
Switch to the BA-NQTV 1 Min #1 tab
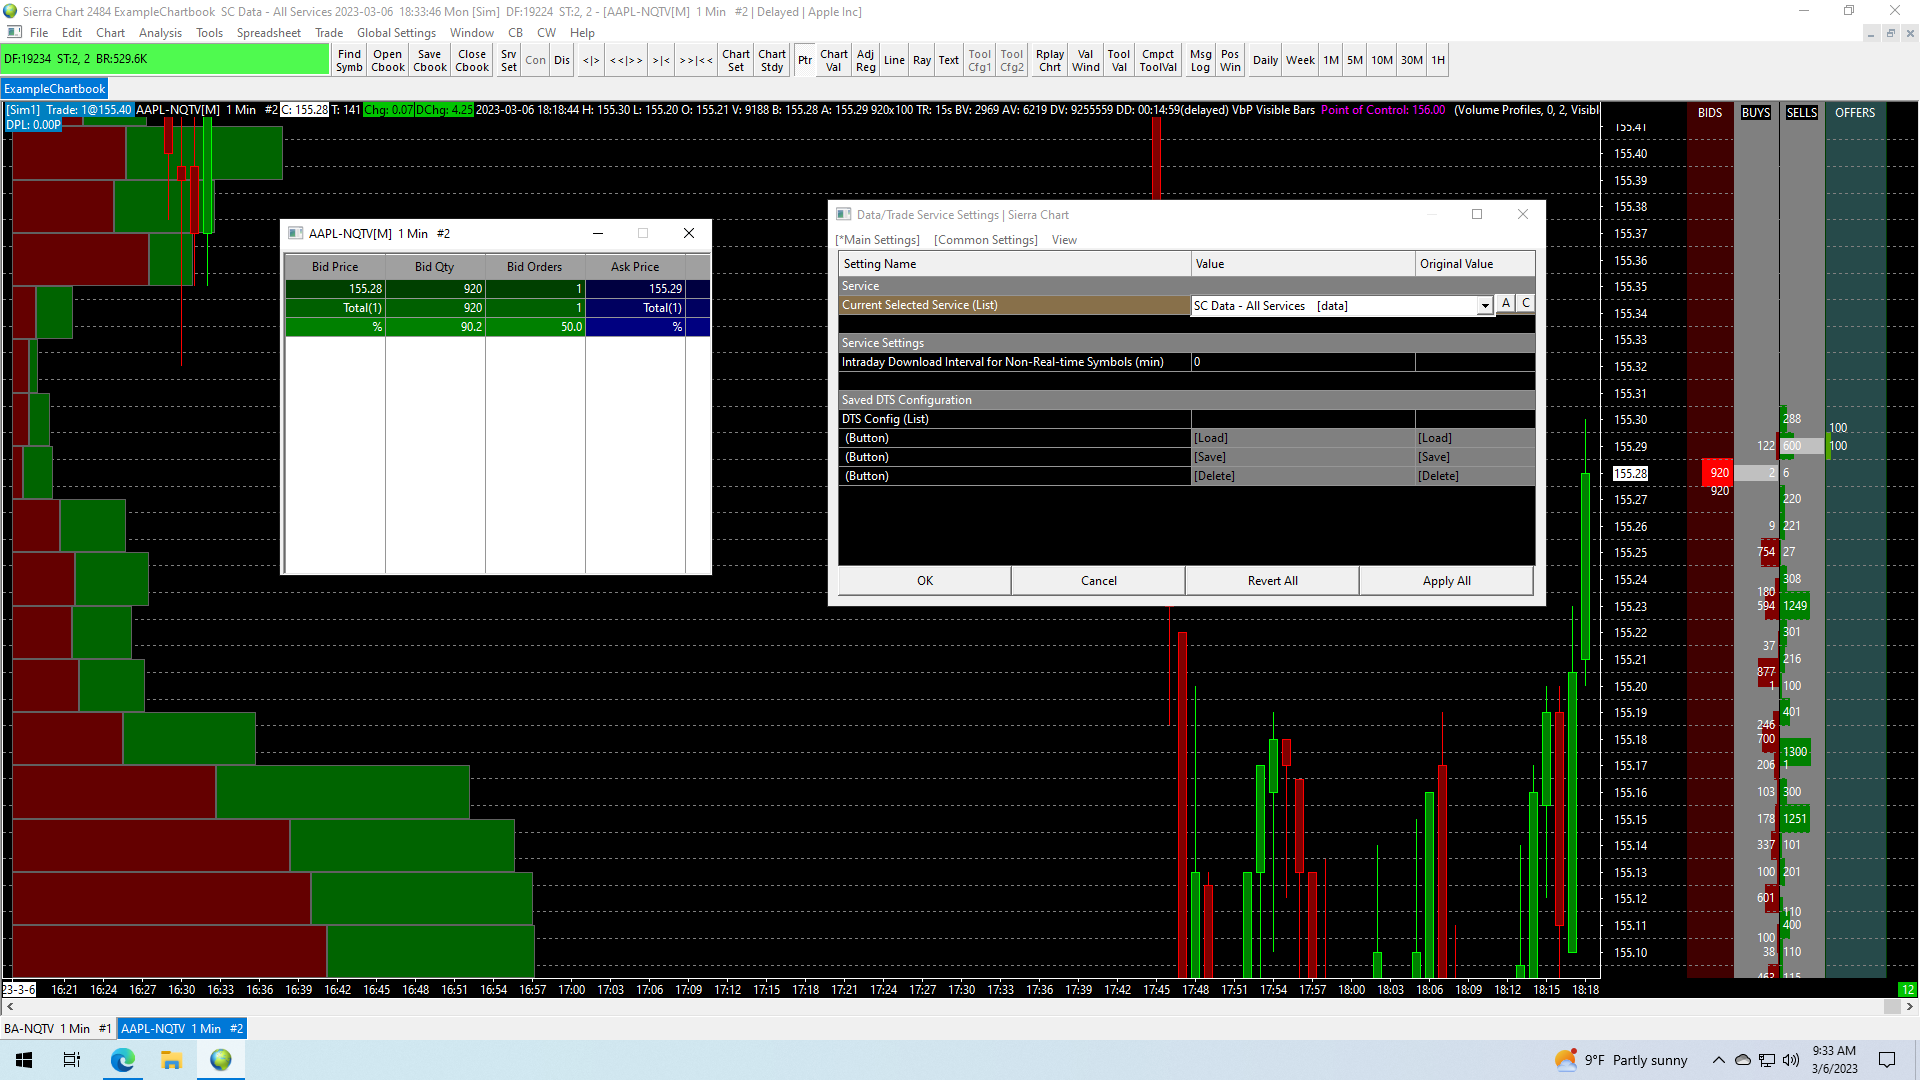click(58, 1028)
